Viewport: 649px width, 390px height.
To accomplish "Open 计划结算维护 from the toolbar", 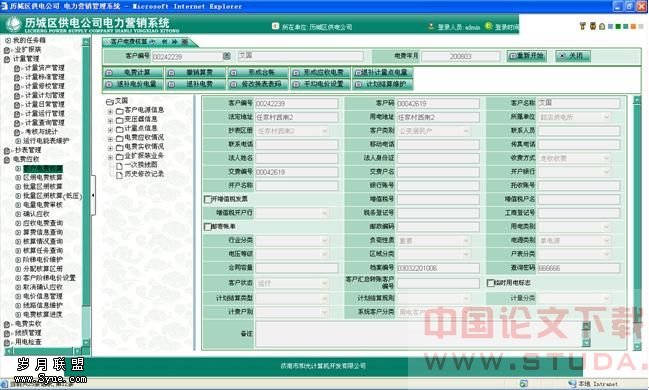I will click(x=382, y=84).
